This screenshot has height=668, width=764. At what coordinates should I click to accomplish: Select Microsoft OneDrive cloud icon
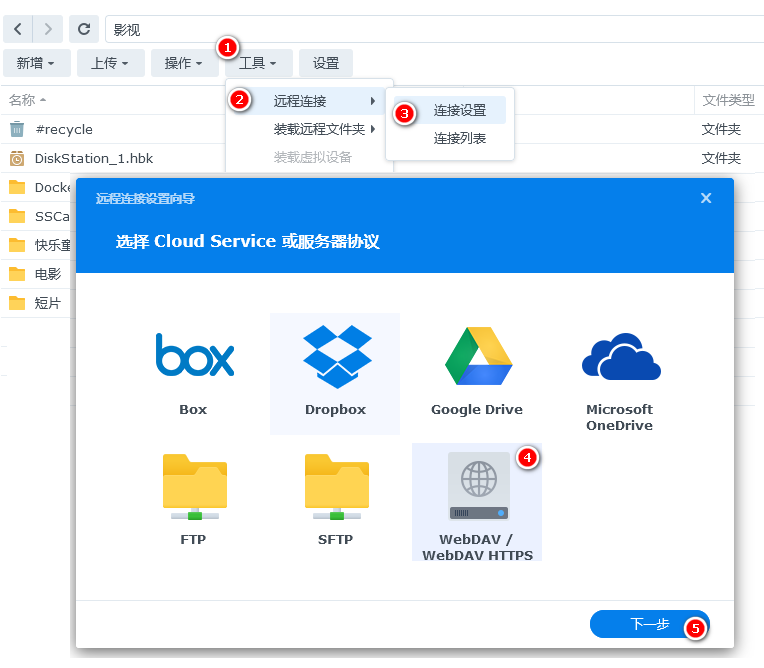pyautogui.click(x=621, y=356)
